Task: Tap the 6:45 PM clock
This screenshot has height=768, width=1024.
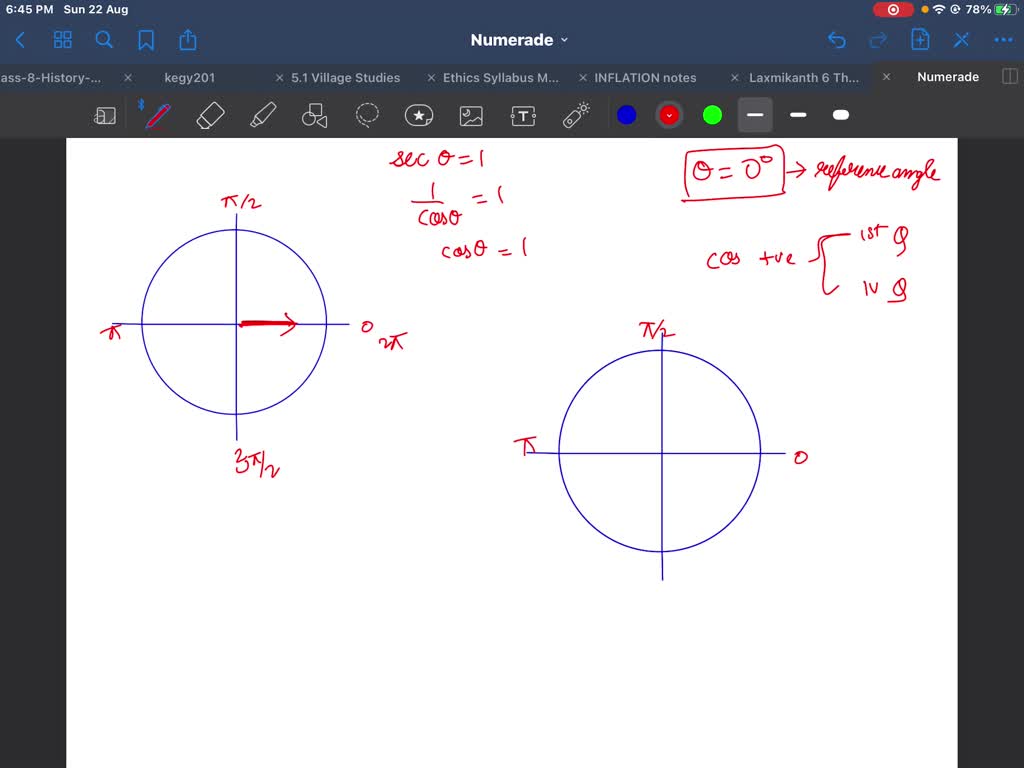Action: 29,10
